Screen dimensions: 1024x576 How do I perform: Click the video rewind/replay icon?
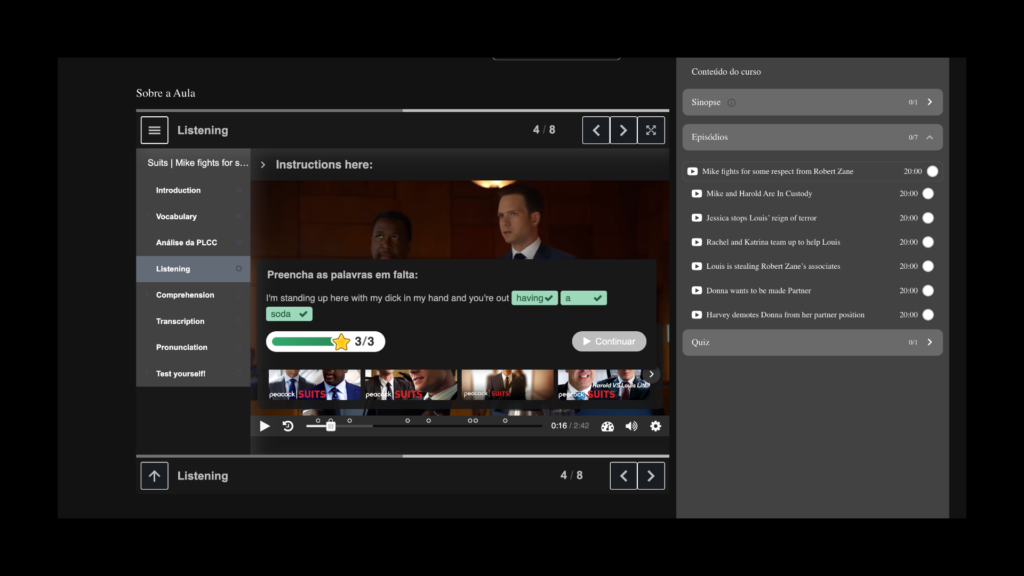pyautogui.click(x=288, y=426)
